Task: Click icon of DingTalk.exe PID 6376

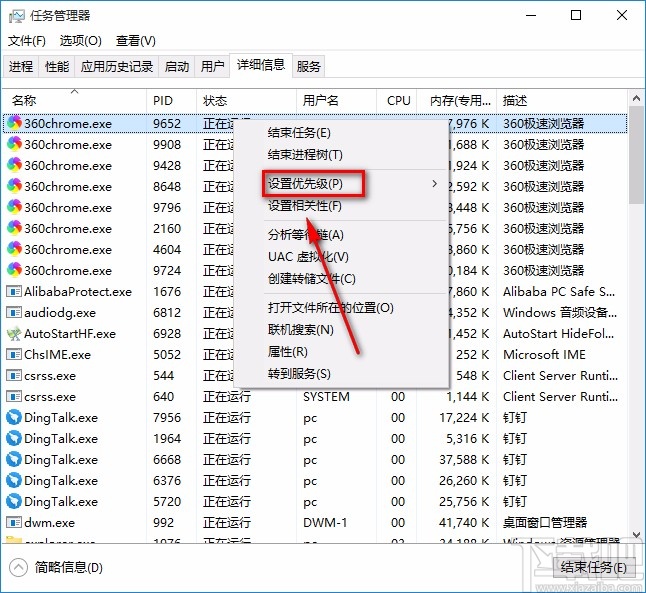Action: click(14, 480)
